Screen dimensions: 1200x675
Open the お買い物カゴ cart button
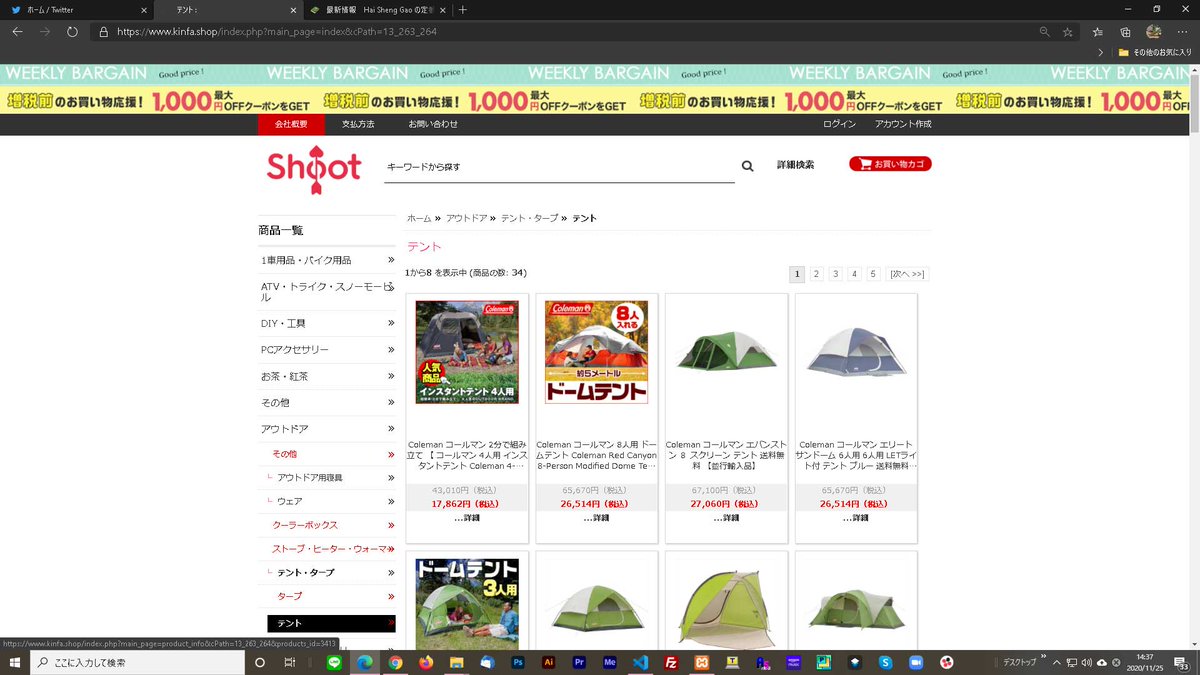click(x=890, y=164)
